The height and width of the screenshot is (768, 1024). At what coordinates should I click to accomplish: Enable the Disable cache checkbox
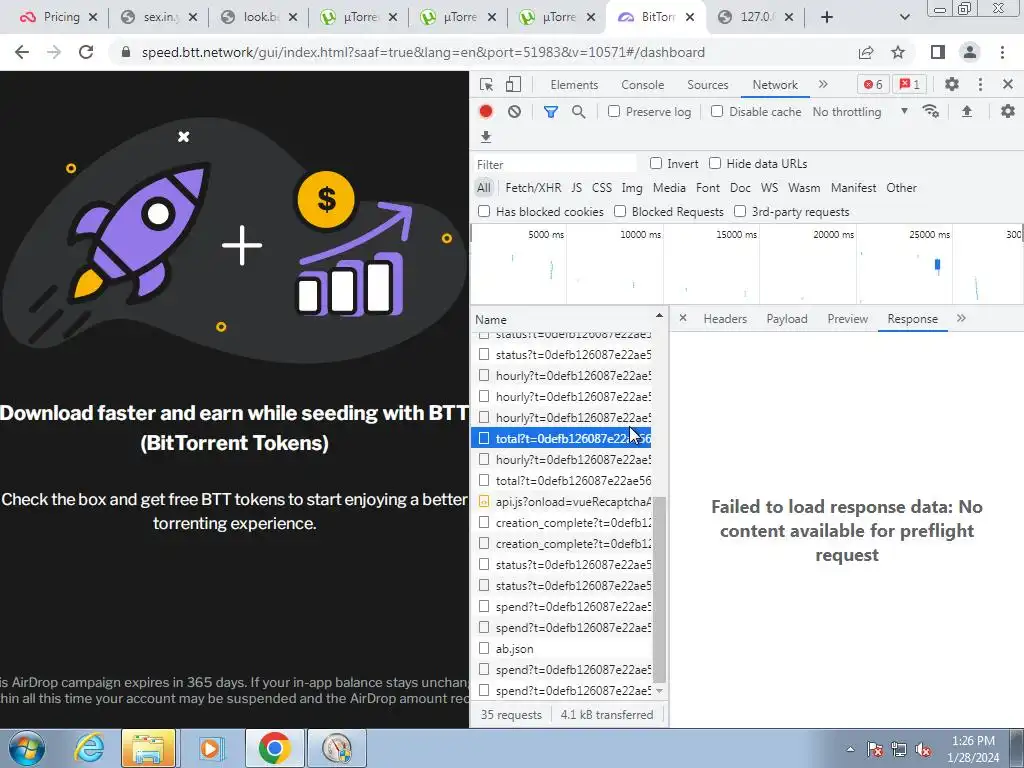click(717, 112)
